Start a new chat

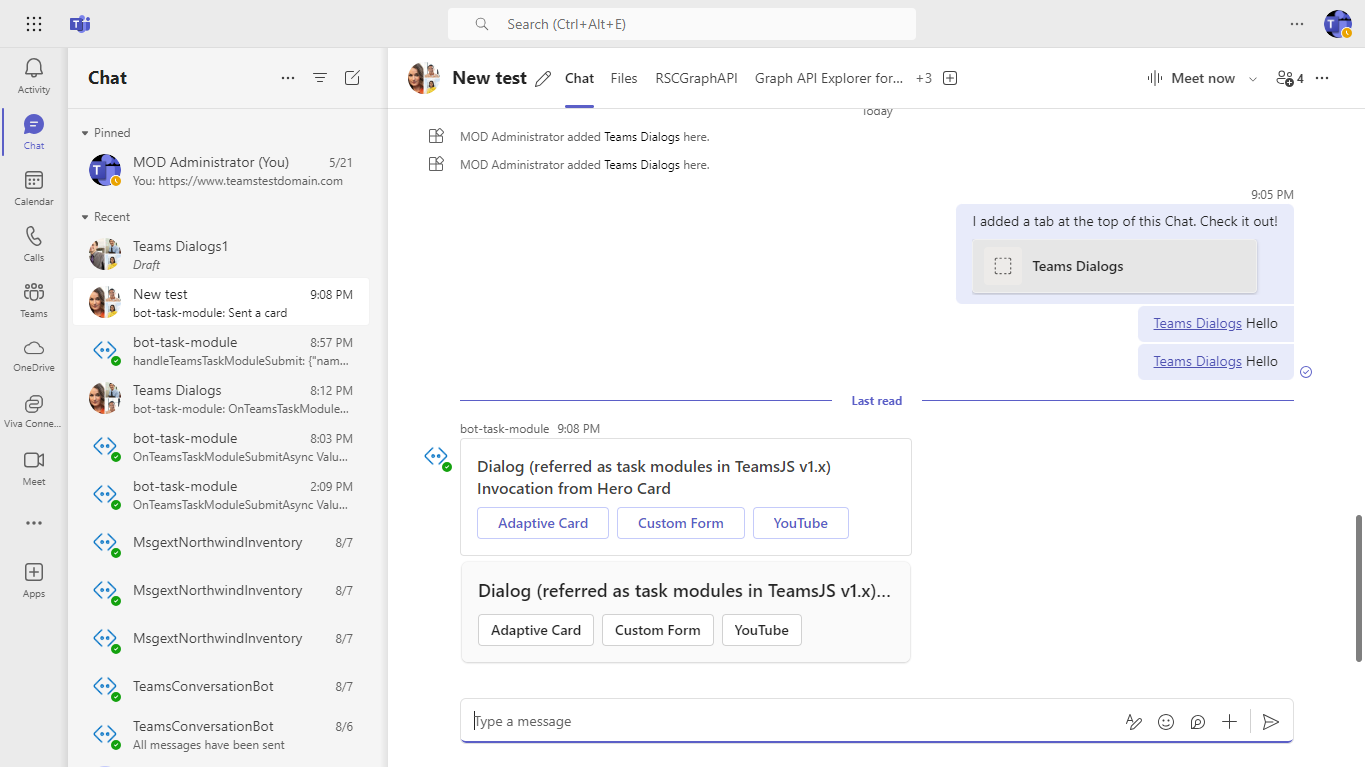352,78
